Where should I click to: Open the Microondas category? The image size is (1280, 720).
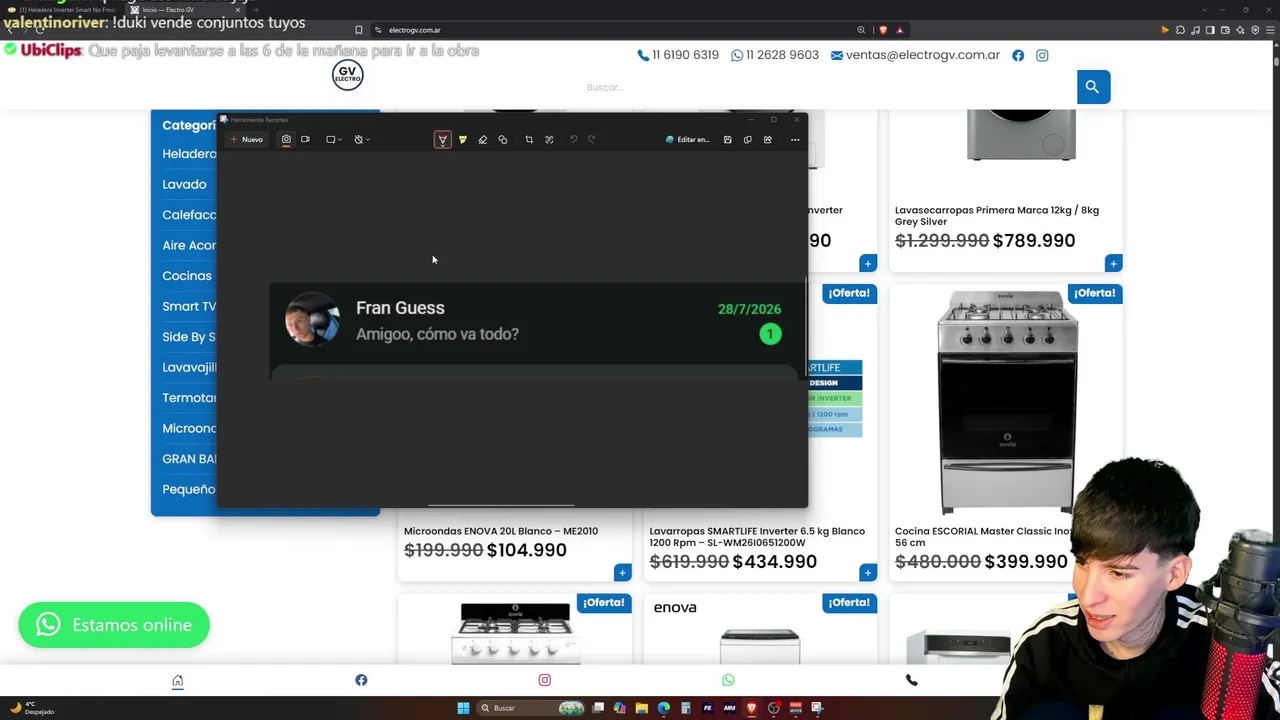coord(189,428)
